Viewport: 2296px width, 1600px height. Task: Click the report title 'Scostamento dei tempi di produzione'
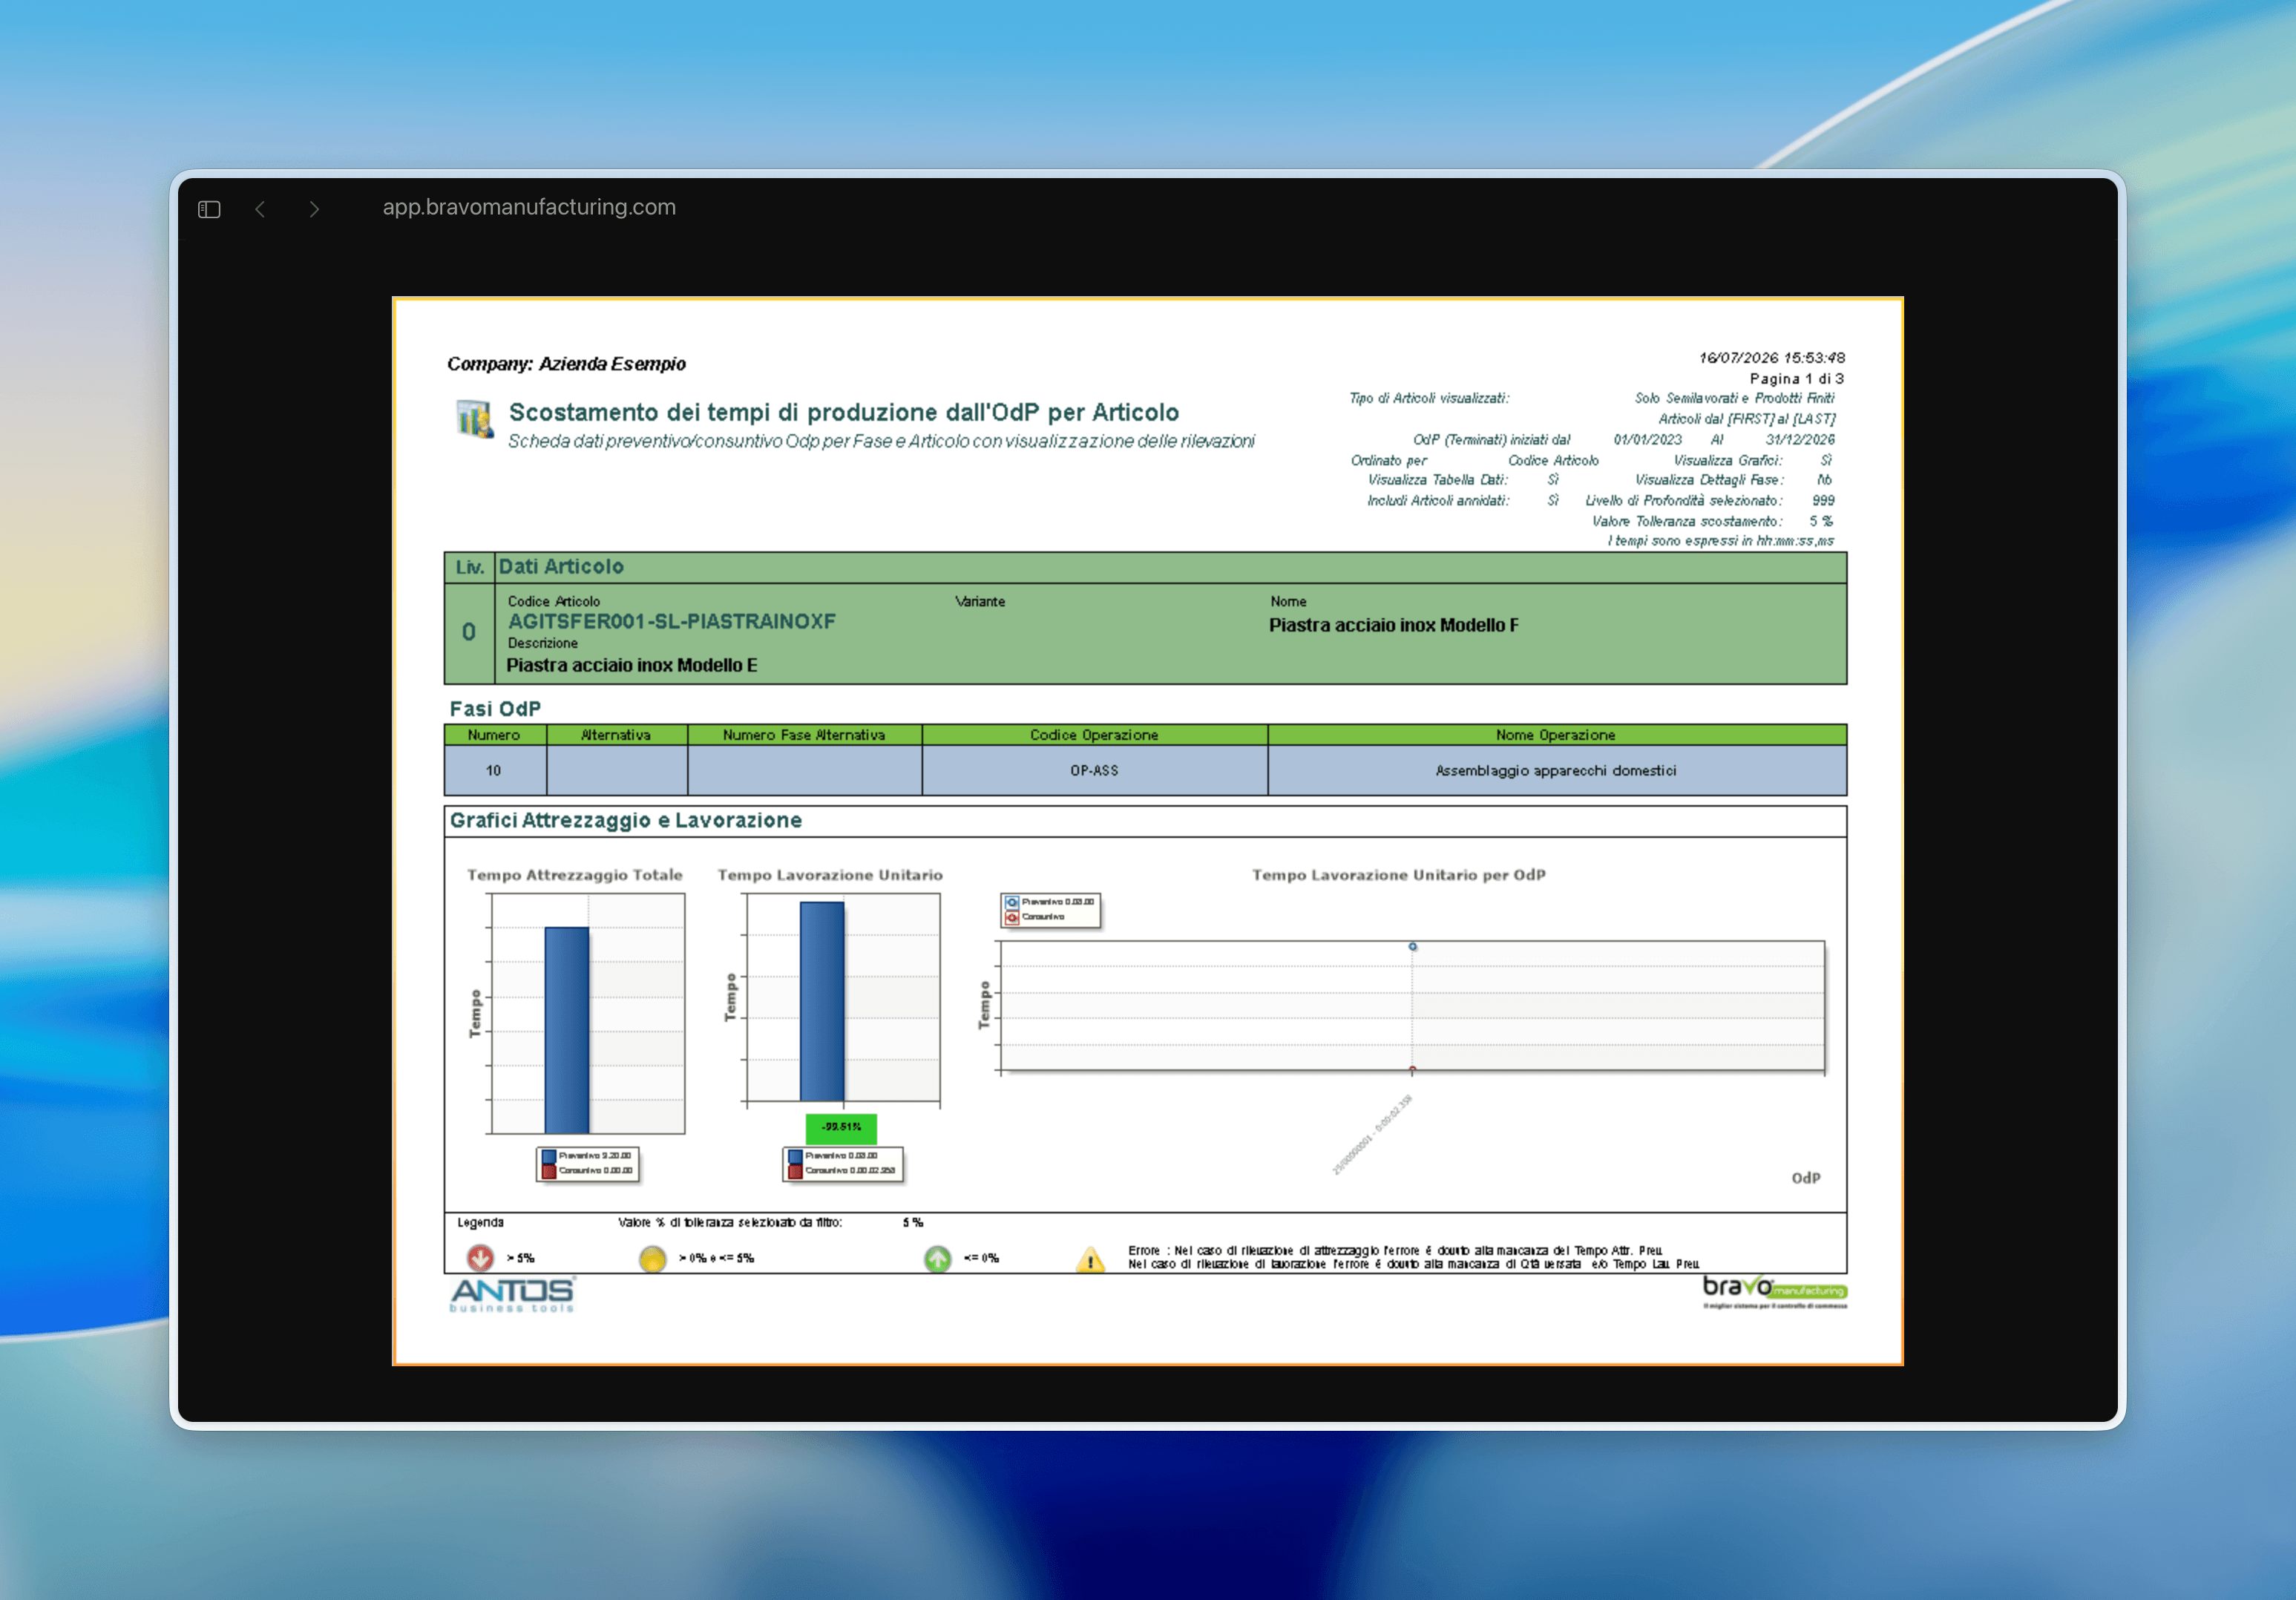coord(844,412)
